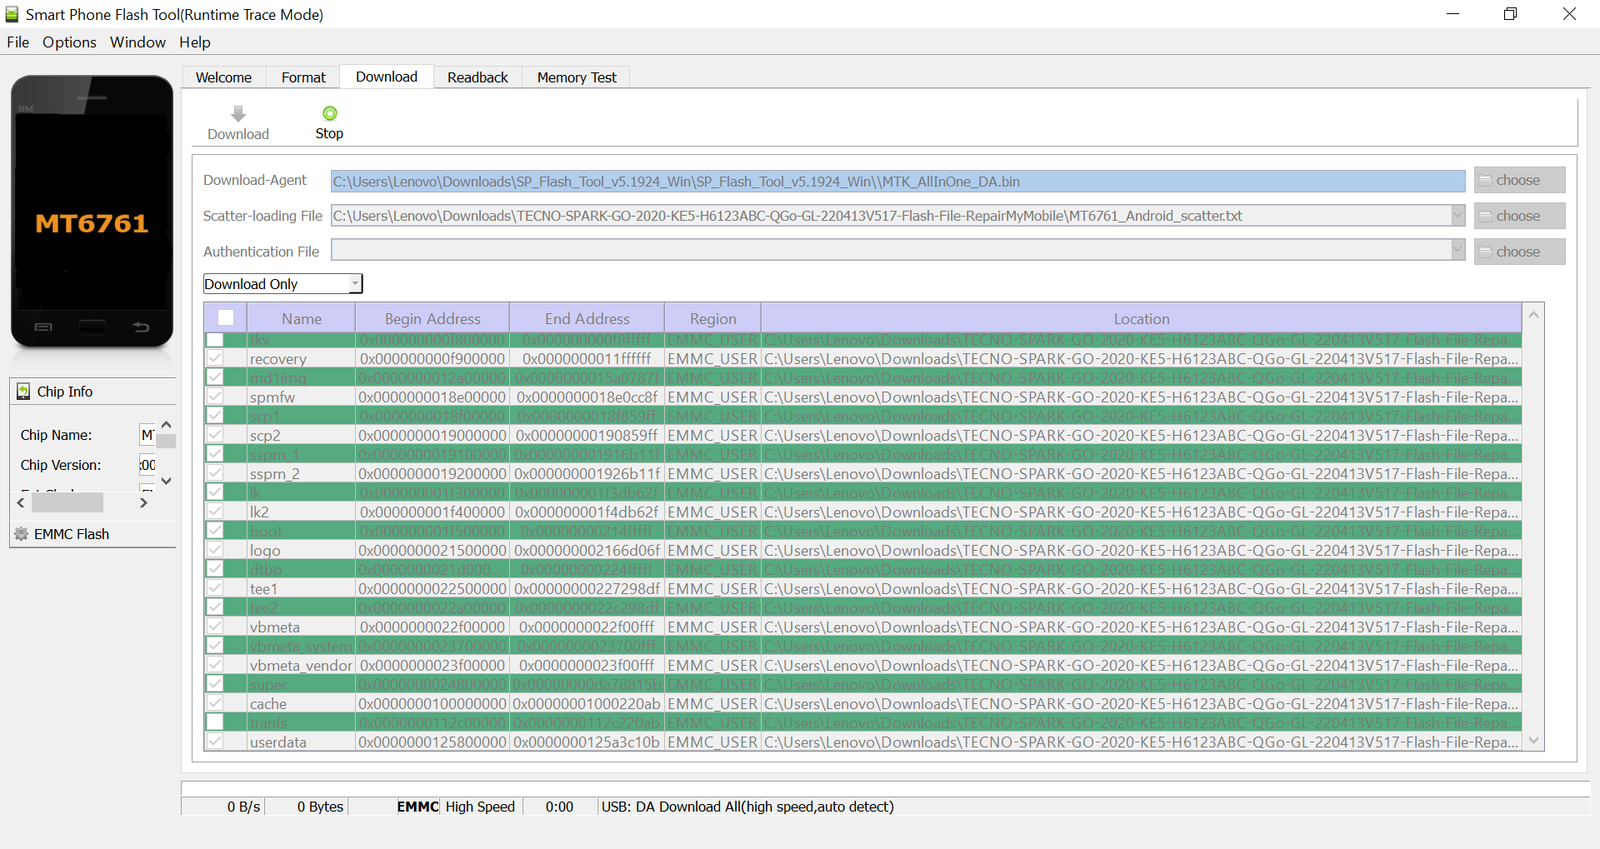
Task: Expand the Scatter-loading File dropdown
Action: pyautogui.click(x=1457, y=216)
